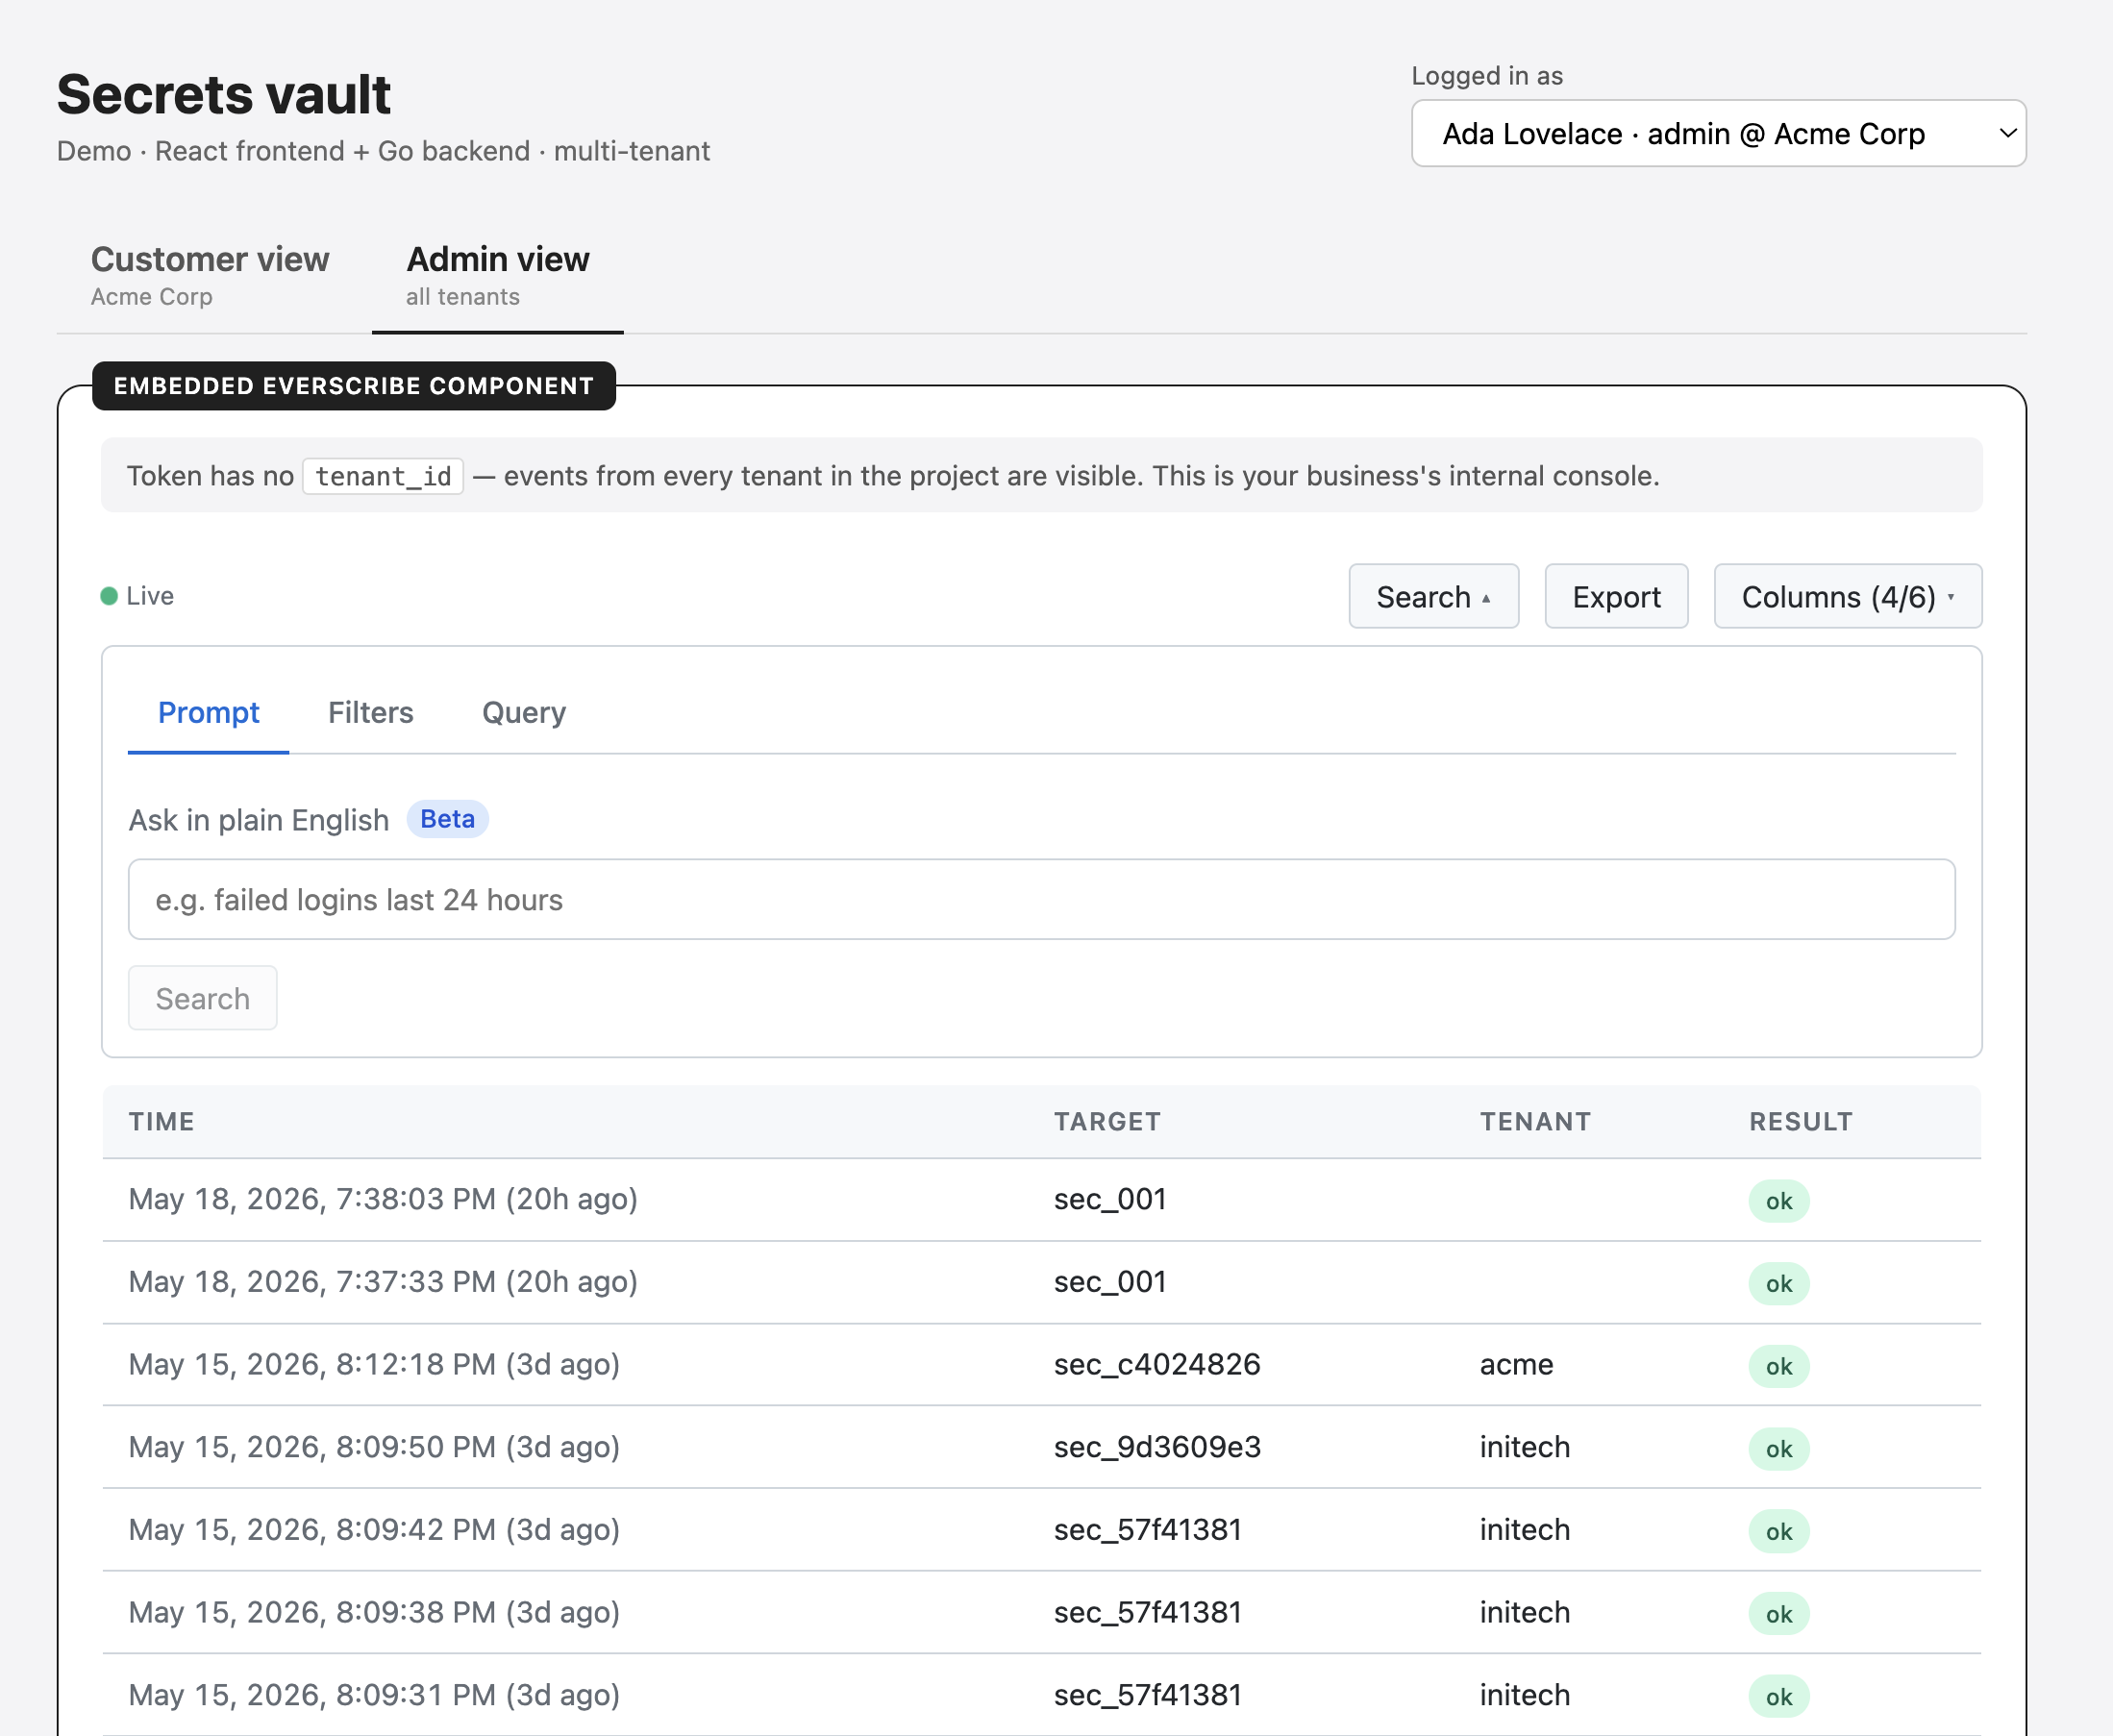2113x1736 pixels.
Task: Click the TENANT column header
Action: pos(1535,1122)
